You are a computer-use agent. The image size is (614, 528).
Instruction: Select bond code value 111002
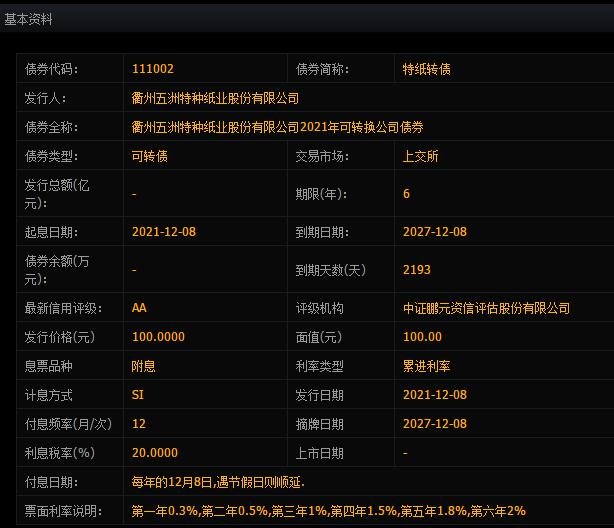[153, 69]
